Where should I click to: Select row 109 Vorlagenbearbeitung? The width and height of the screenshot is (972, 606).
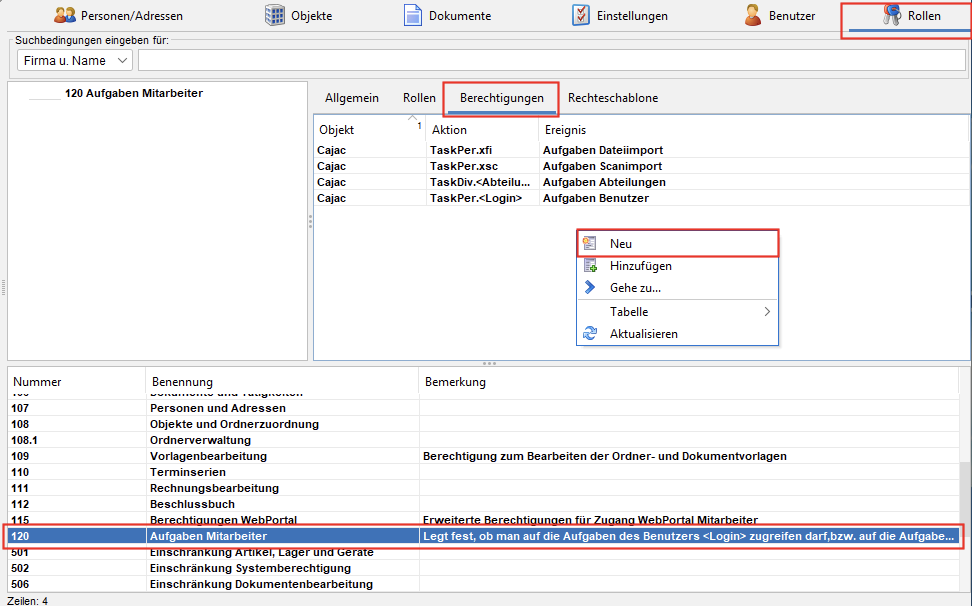208,456
